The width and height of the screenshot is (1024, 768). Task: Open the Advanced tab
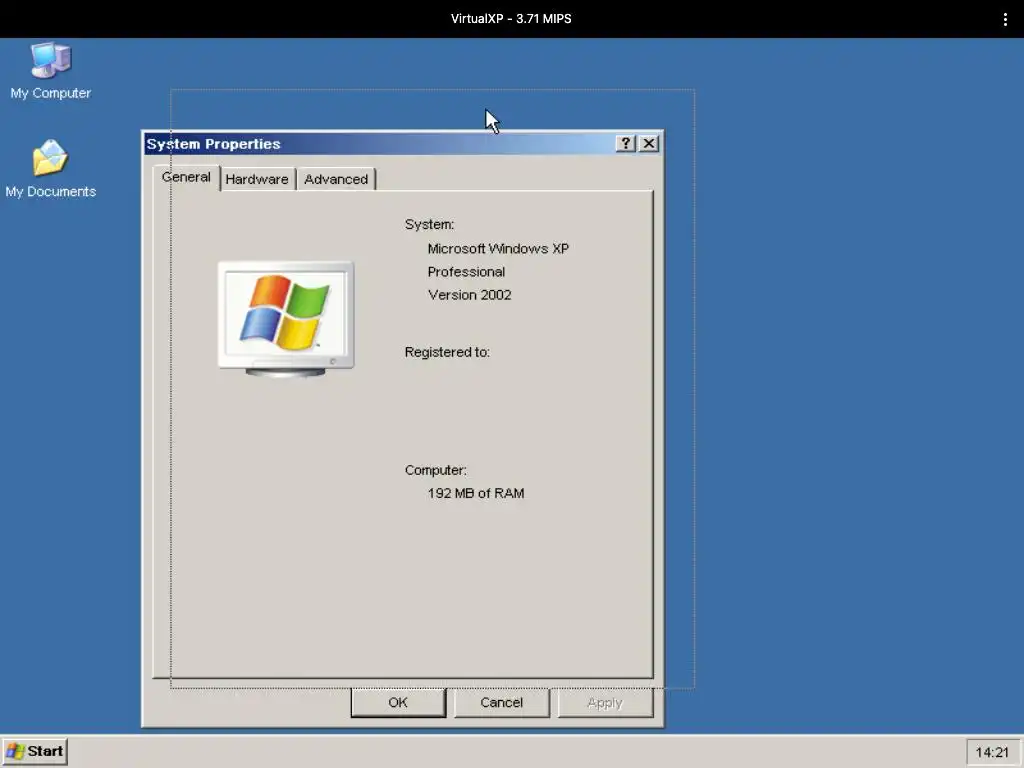(x=336, y=180)
